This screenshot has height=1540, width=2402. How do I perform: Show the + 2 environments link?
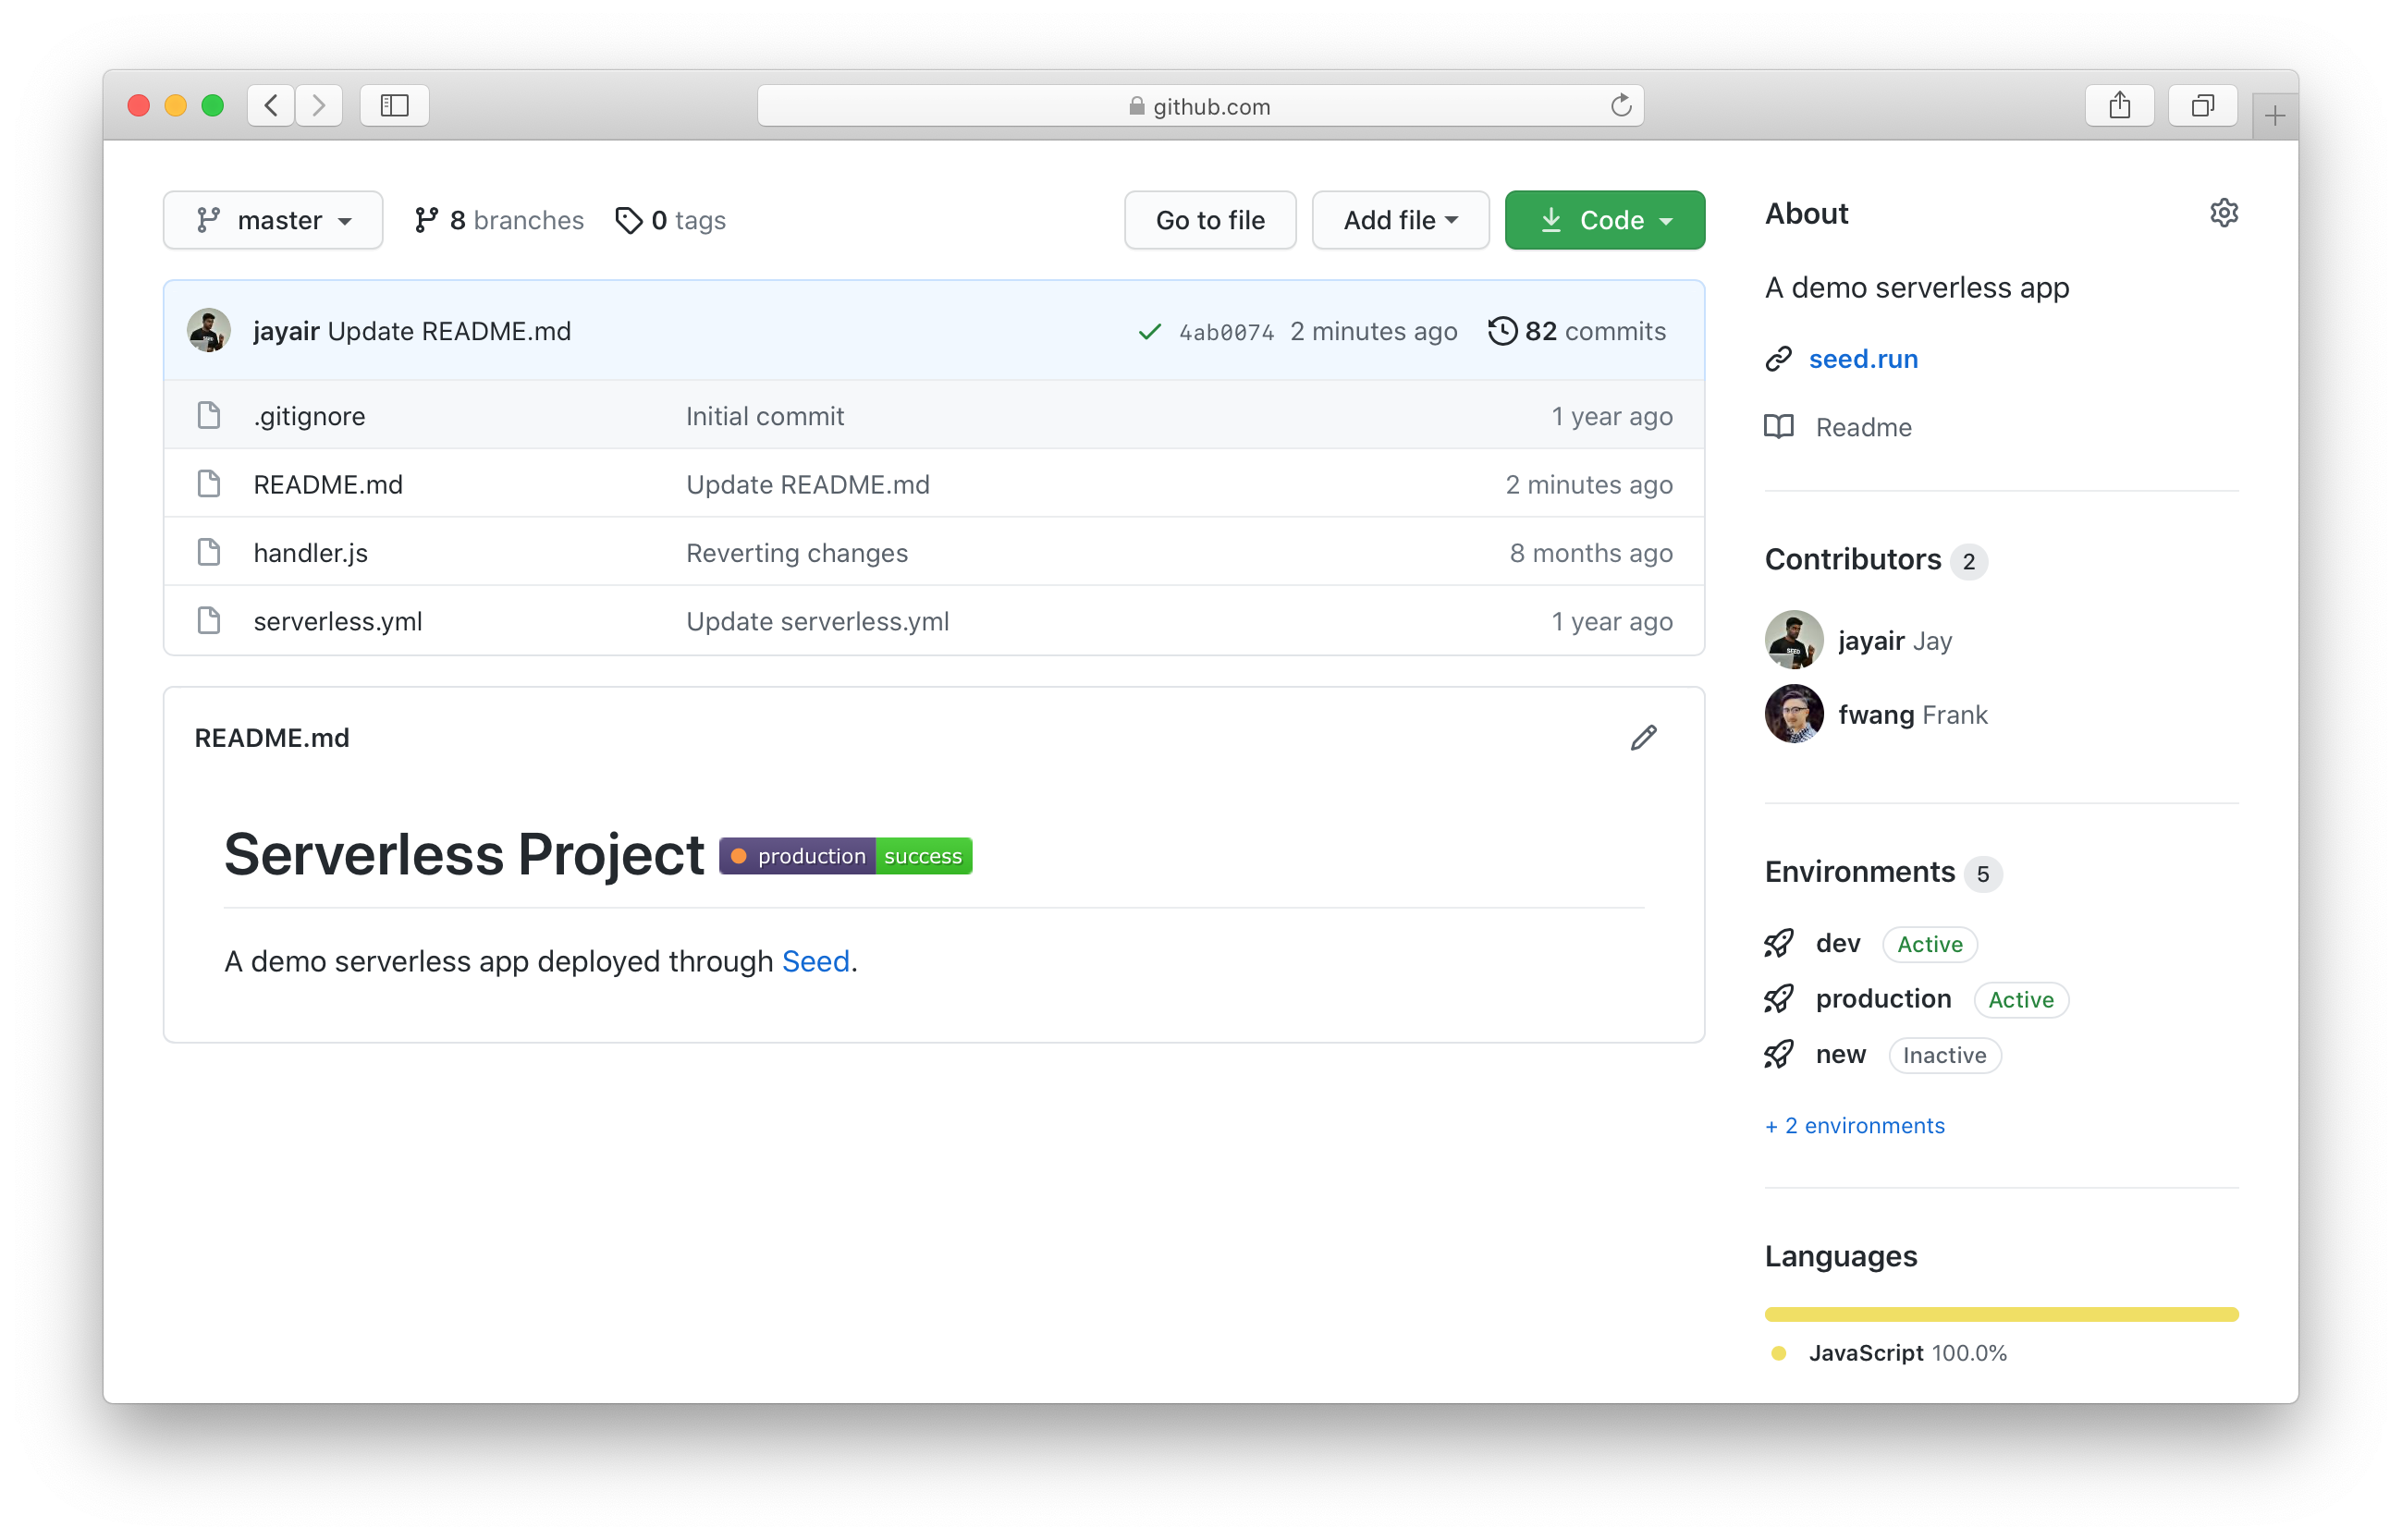click(x=1854, y=1126)
